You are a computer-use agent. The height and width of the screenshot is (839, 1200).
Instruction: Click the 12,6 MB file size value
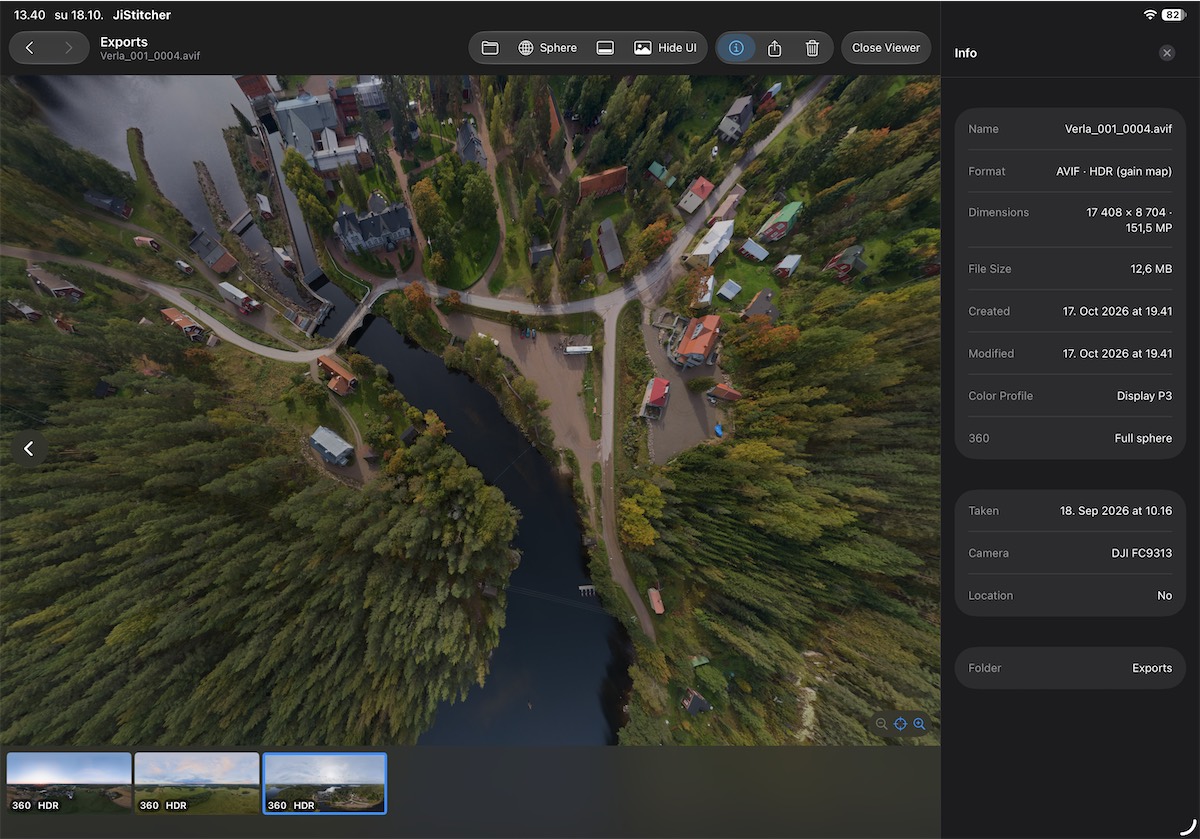[1149, 269]
